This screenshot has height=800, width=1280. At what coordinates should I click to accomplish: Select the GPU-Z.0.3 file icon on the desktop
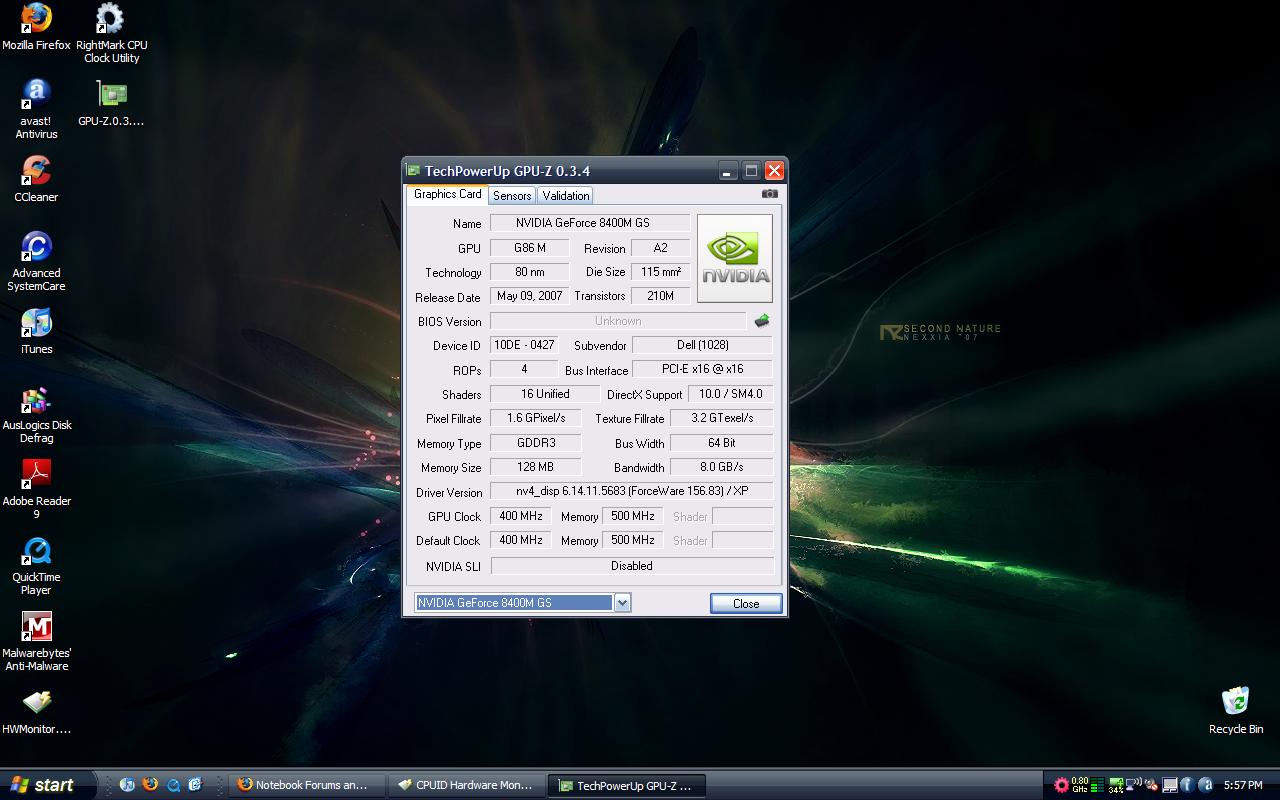click(x=111, y=103)
